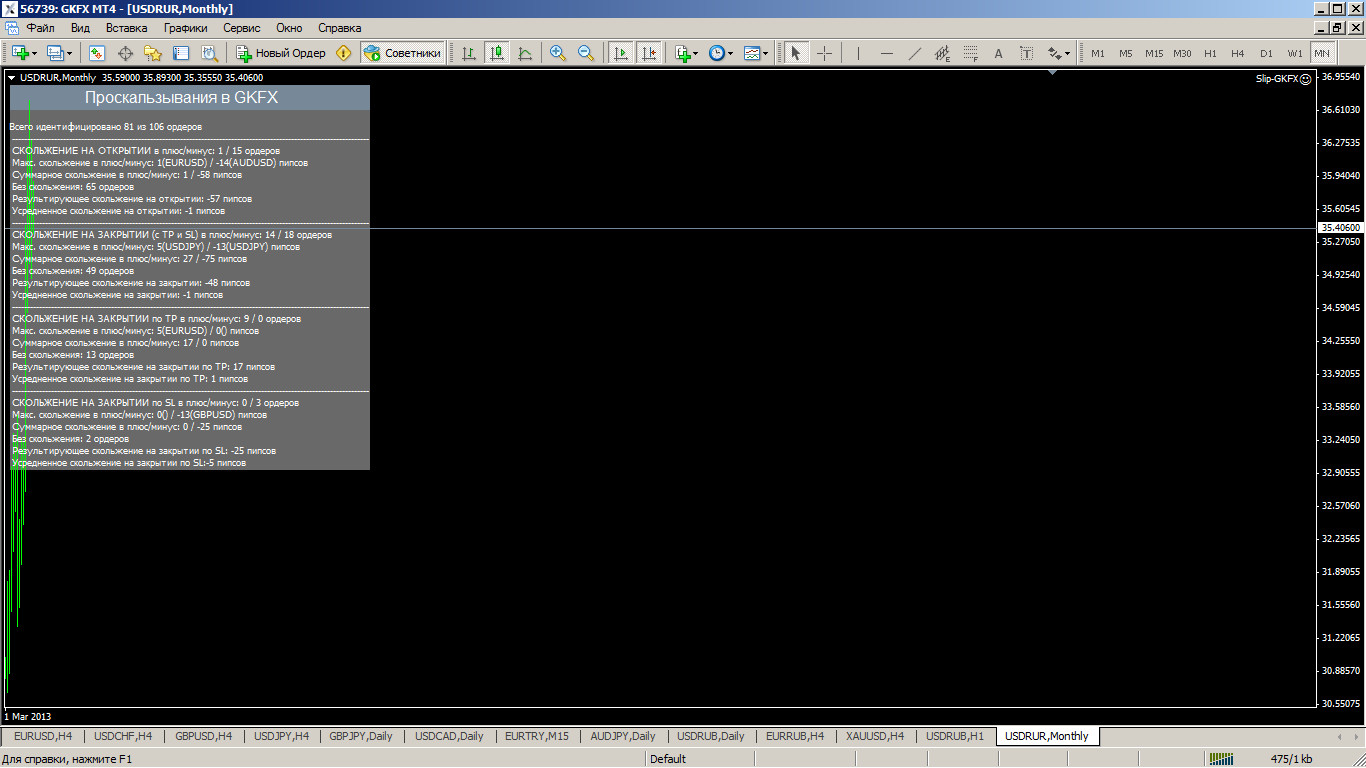Open the Сервис menu

(241, 28)
